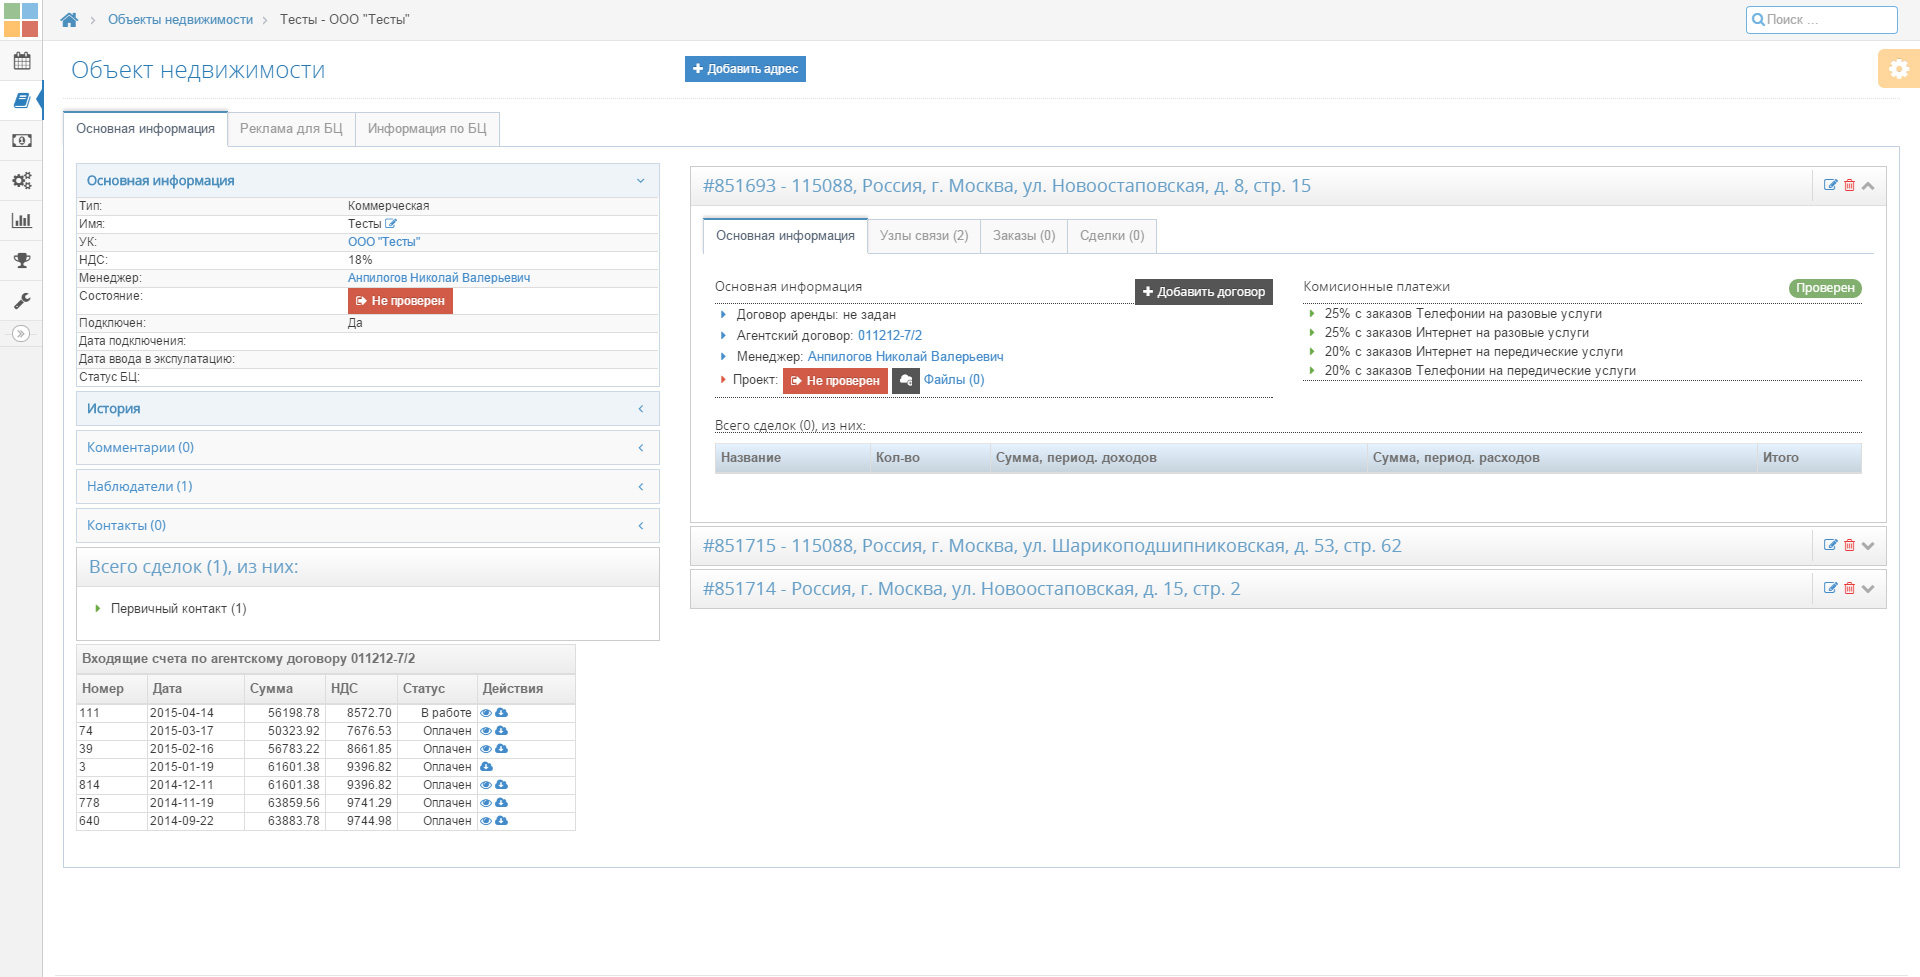Screen dimensions: 1920x977
Task: Click the home icon in the breadcrumb
Action: tap(69, 20)
